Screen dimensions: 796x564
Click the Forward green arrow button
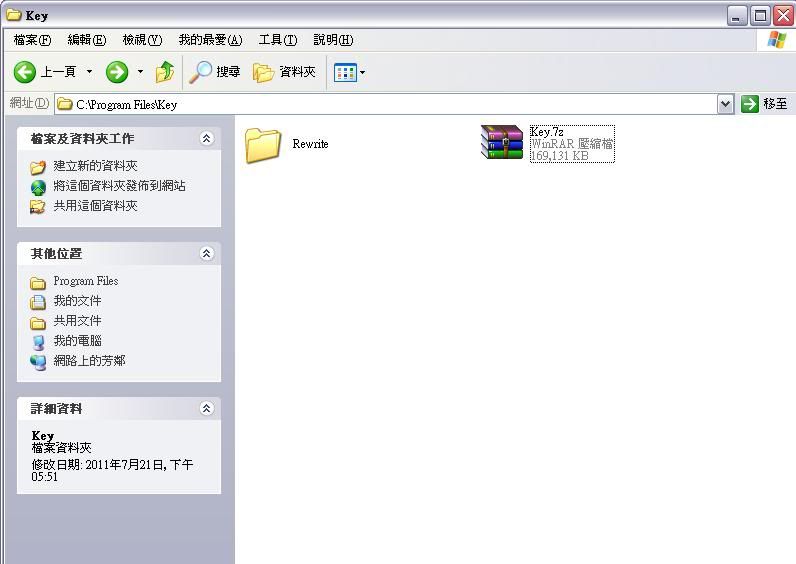117,72
